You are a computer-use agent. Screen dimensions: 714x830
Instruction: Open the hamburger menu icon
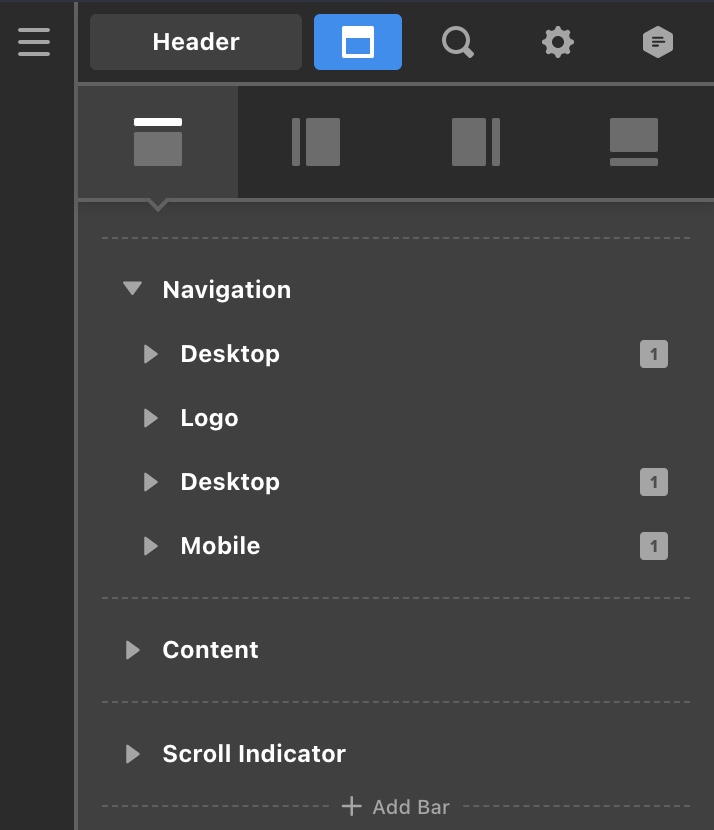[34, 42]
